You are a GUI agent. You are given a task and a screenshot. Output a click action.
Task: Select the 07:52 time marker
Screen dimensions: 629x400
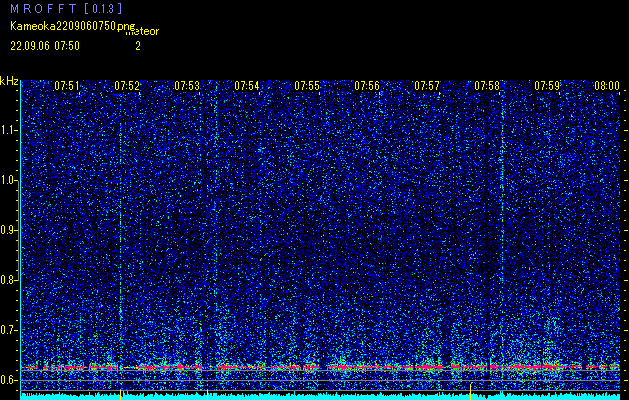[127, 86]
